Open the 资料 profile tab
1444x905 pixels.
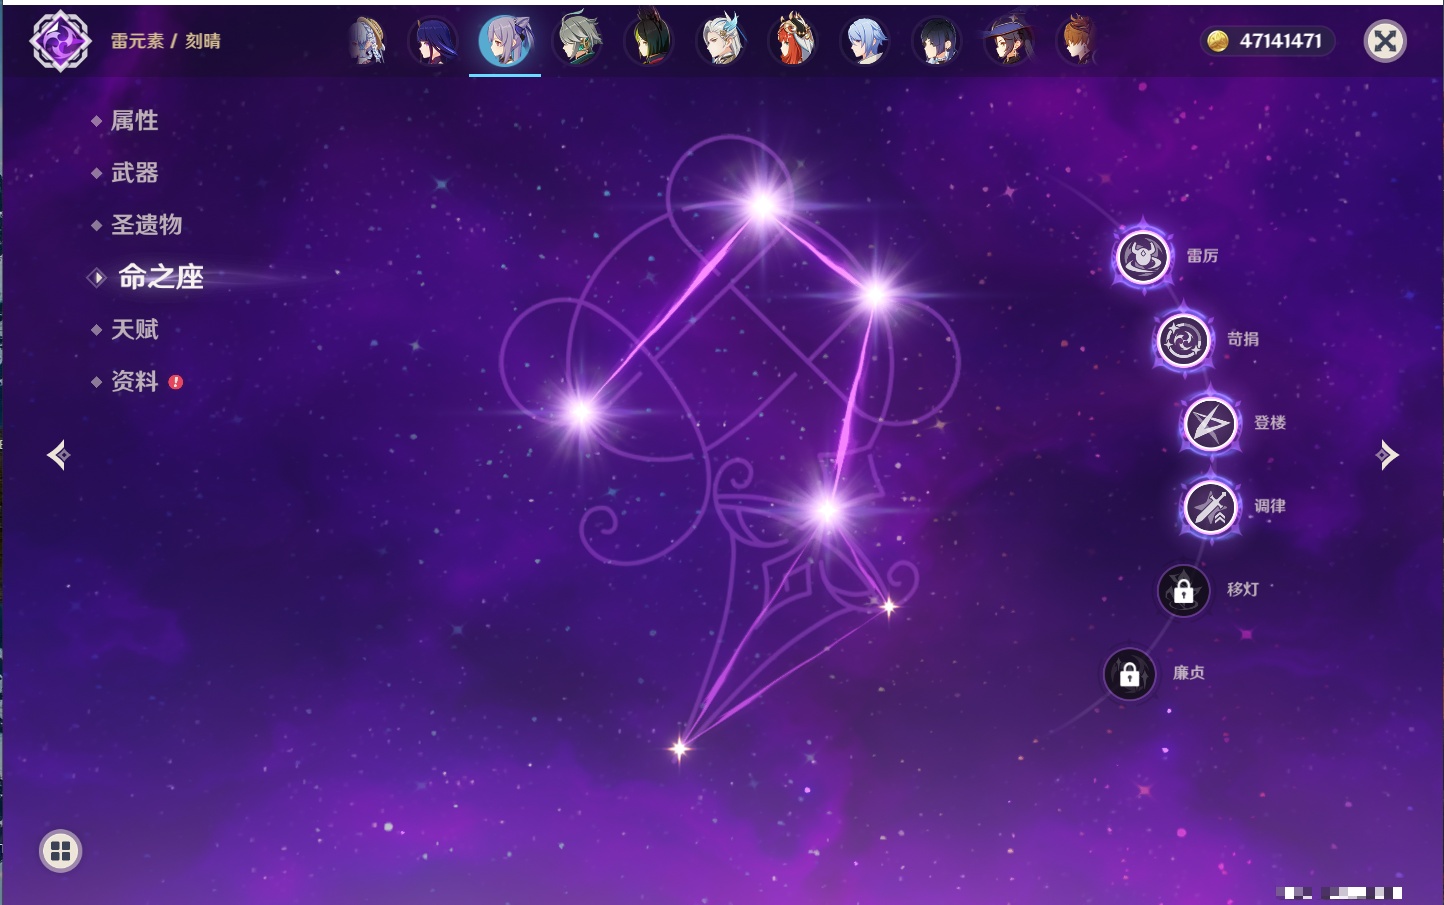point(134,381)
